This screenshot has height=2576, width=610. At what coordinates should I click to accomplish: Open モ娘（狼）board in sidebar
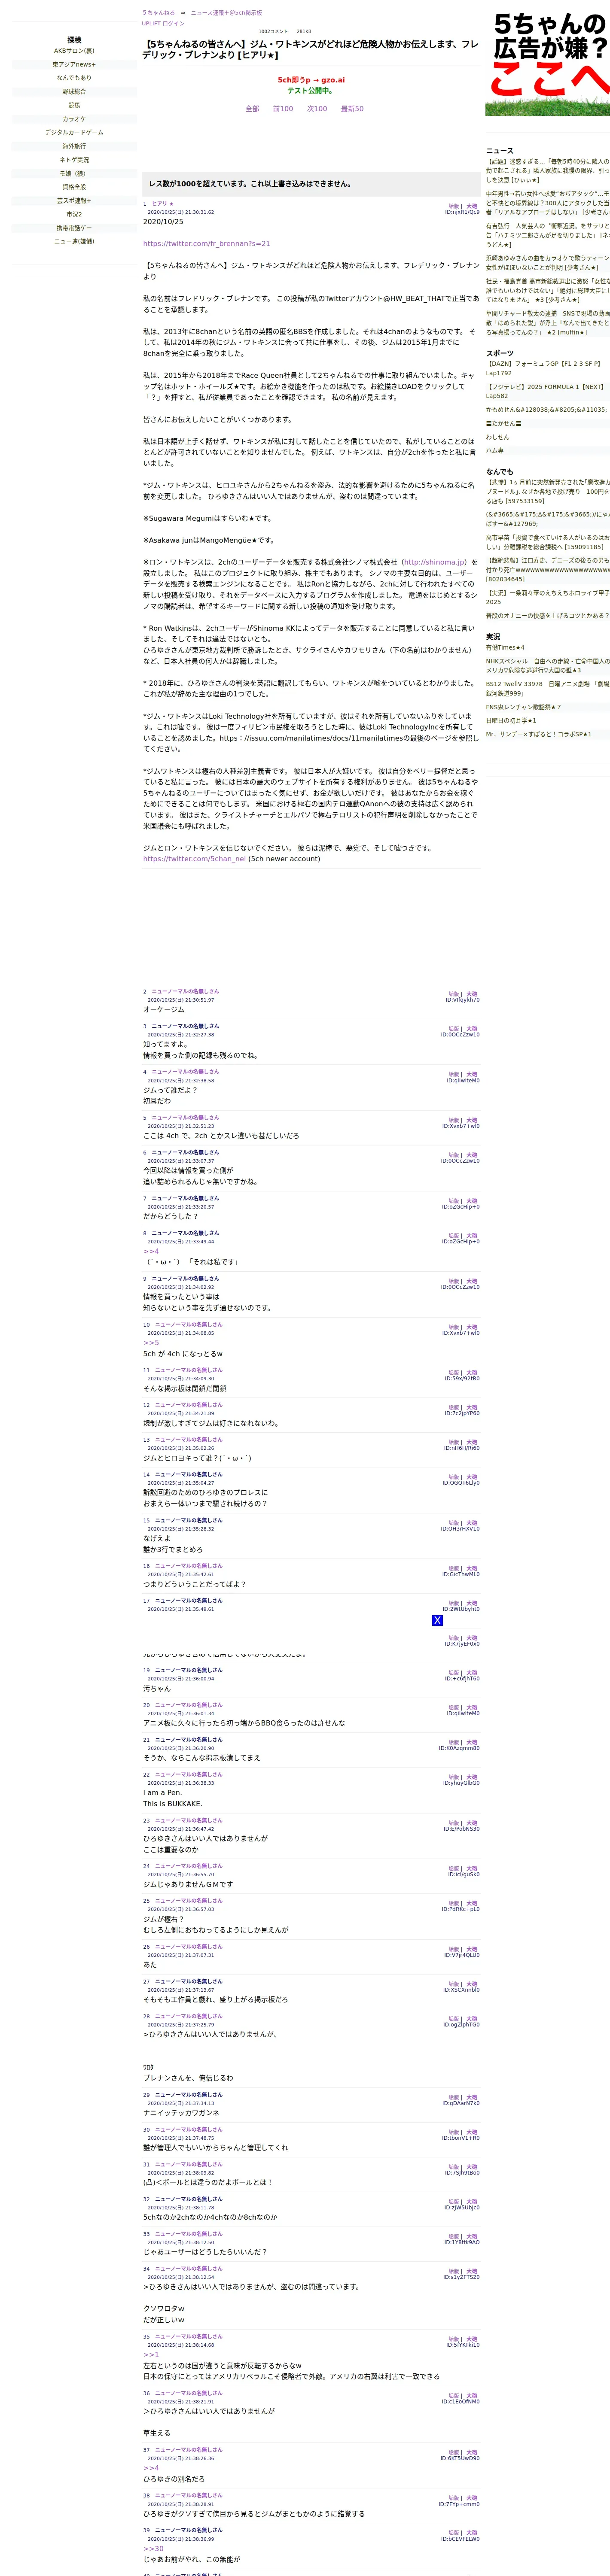coord(74,173)
